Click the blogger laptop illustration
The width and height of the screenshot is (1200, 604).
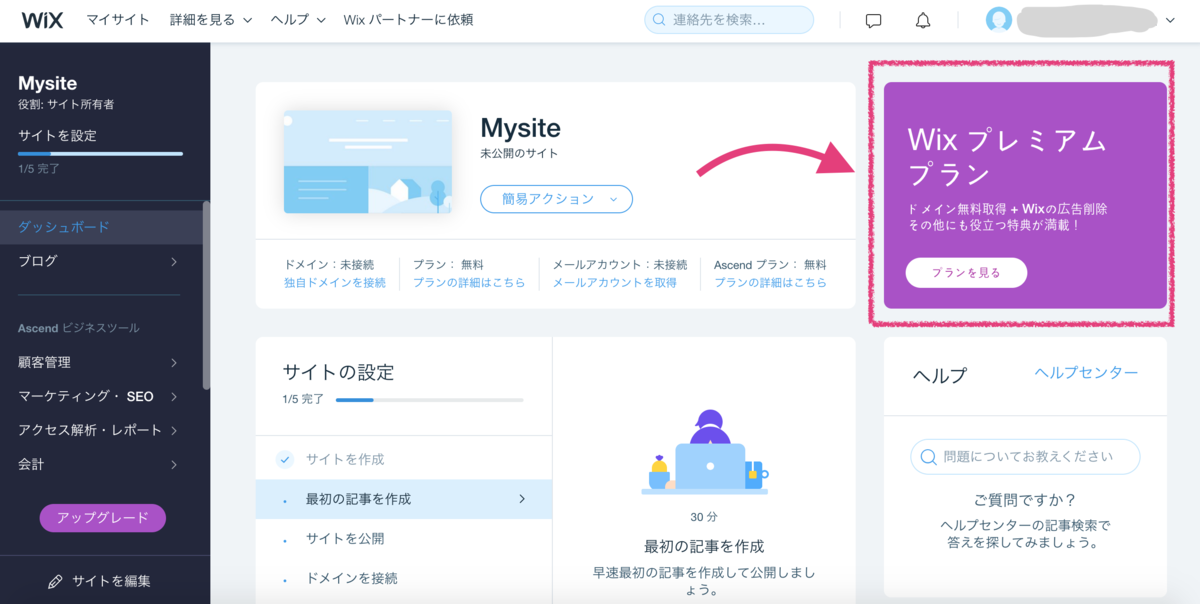click(705, 452)
